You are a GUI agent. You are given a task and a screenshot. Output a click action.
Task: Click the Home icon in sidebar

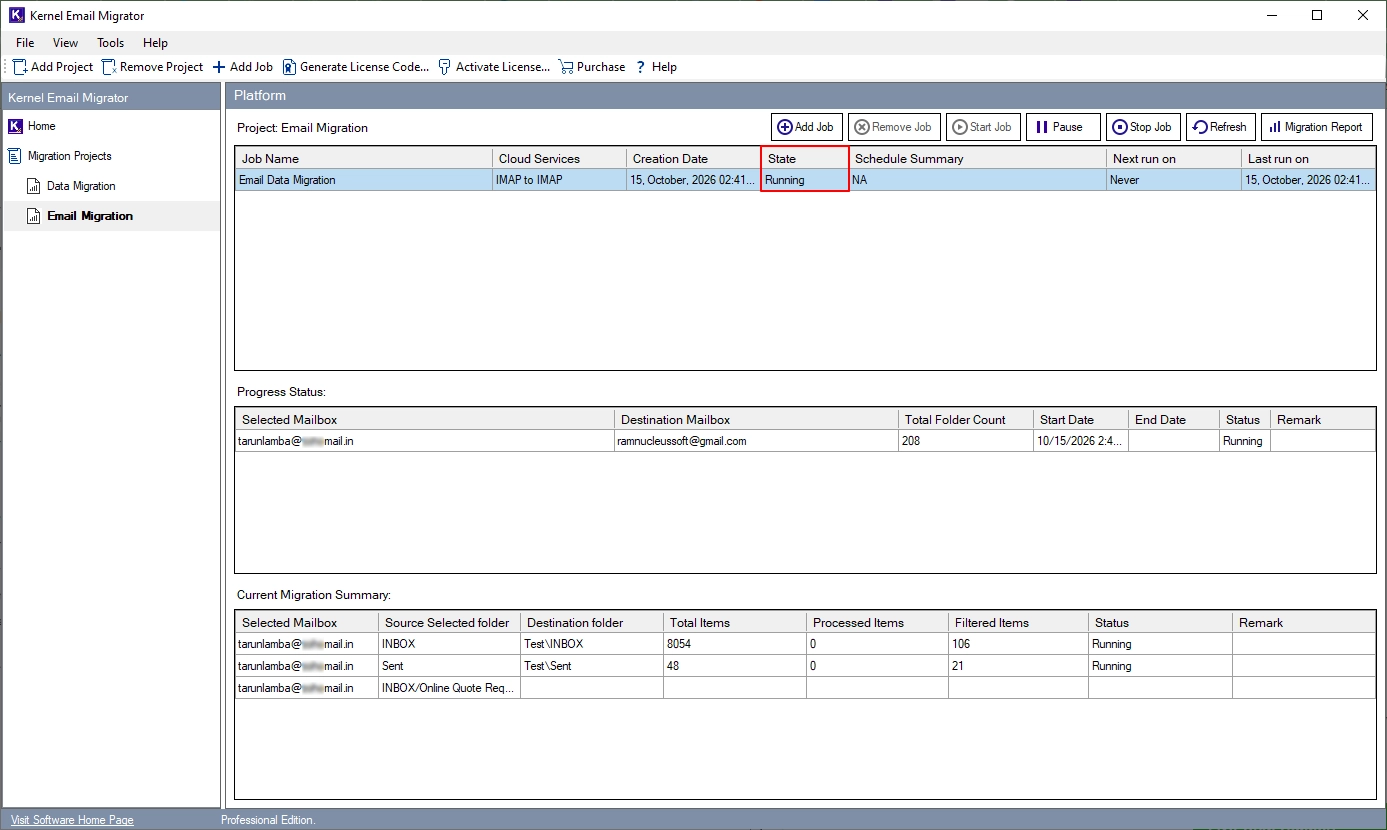pyautogui.click(x=15, y=126)
